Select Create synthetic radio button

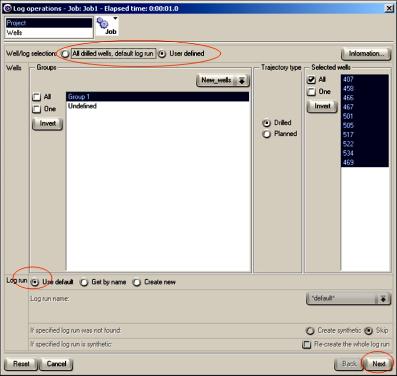pyautogui.click(x=310, y=331)
